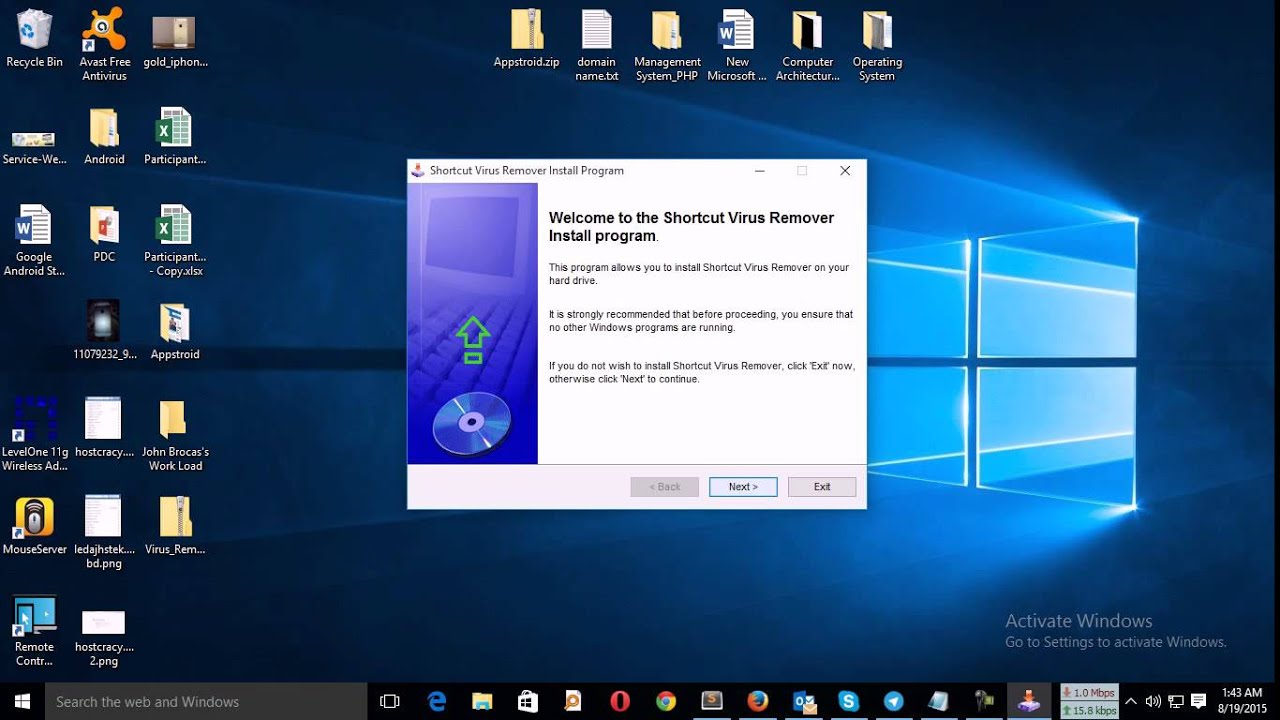Click Next to continue the installer
The image size is (1280, 720).
point(743,487)
